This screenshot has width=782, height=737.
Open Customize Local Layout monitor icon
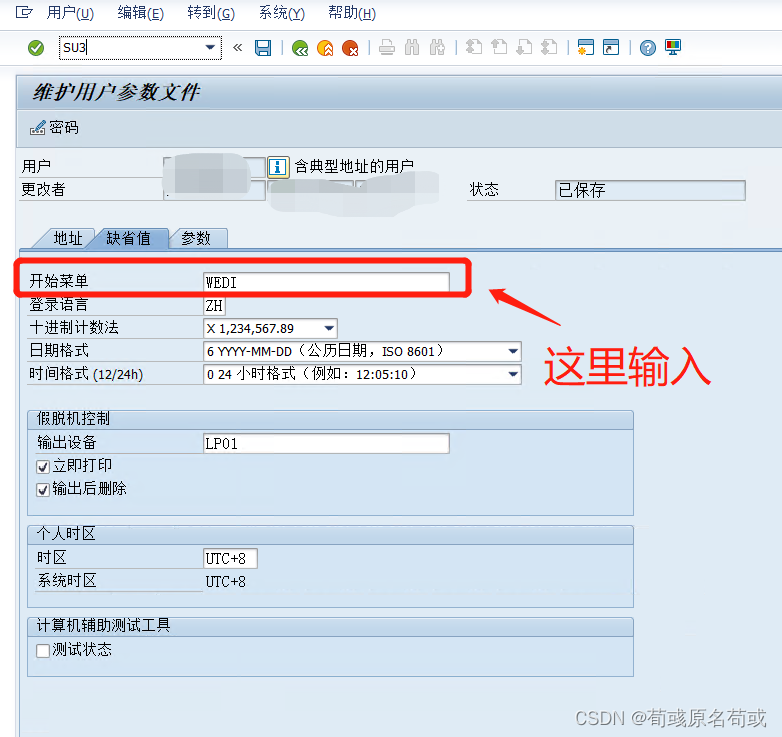(673, 48)
